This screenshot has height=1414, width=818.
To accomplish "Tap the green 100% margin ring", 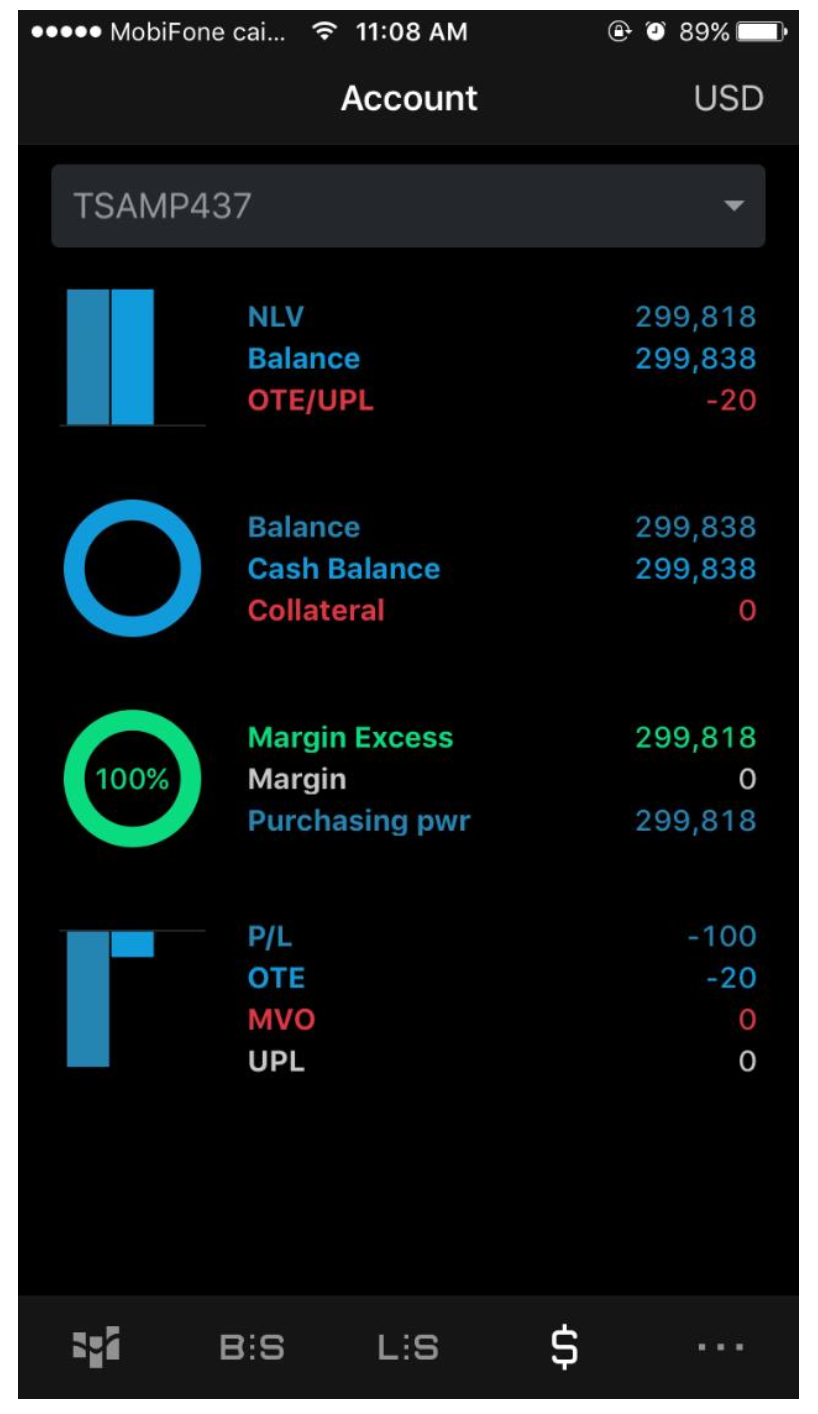I will [132, 778].
